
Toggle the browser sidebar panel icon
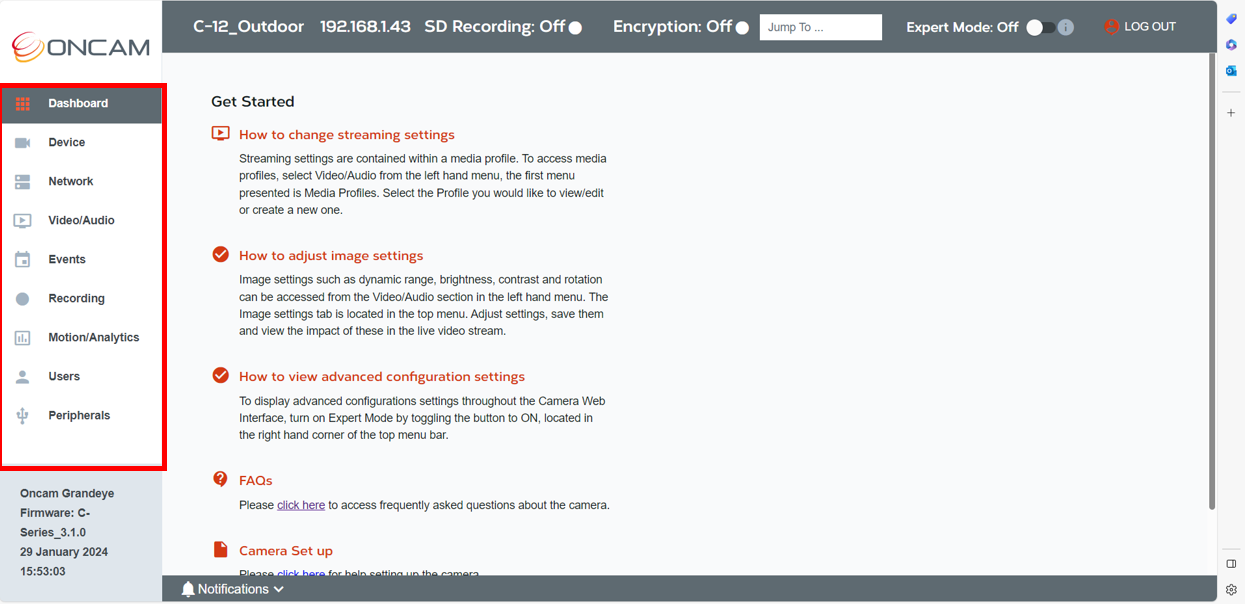(x=1231, y=564)
